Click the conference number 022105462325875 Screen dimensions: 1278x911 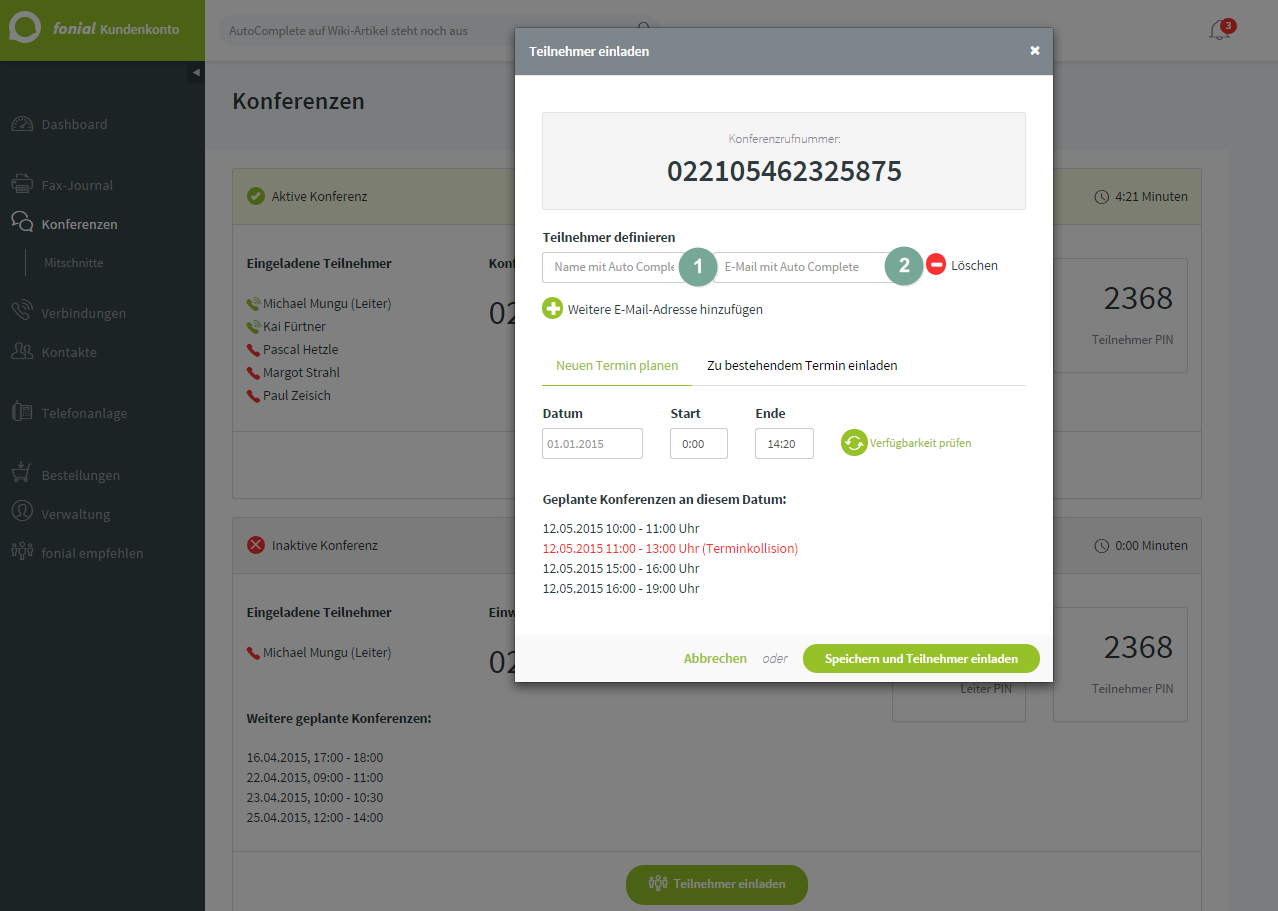click(x=784, y=171)
